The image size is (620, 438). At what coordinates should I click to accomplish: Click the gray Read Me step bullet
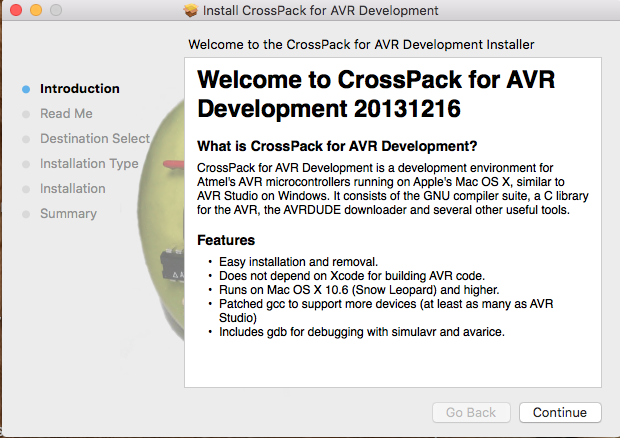point(26,114)
